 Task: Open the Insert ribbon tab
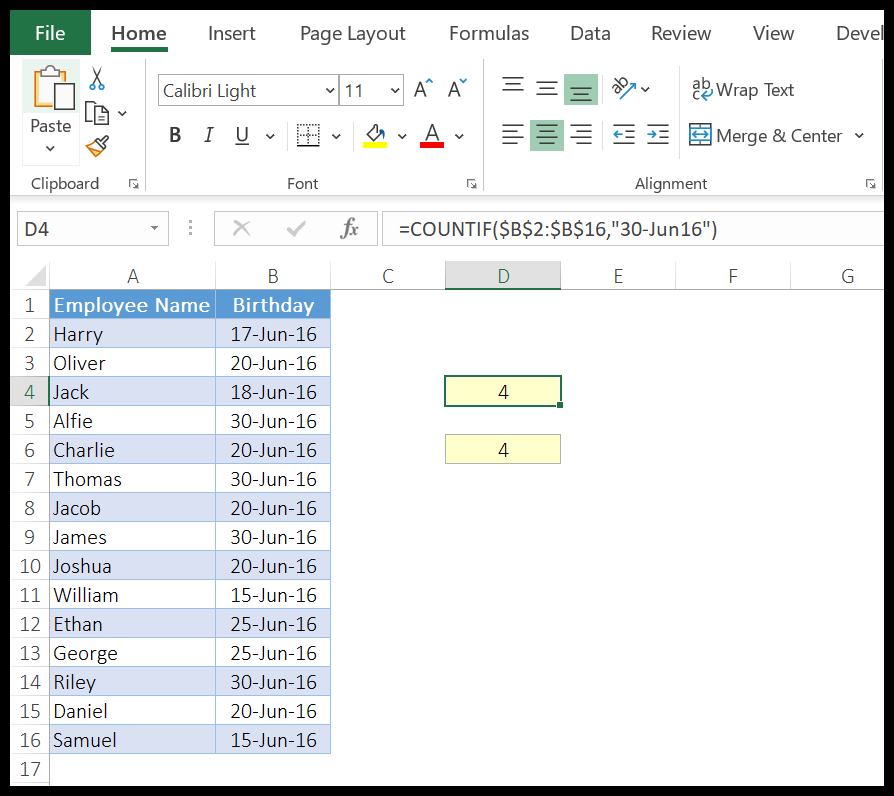coord(231,33)
